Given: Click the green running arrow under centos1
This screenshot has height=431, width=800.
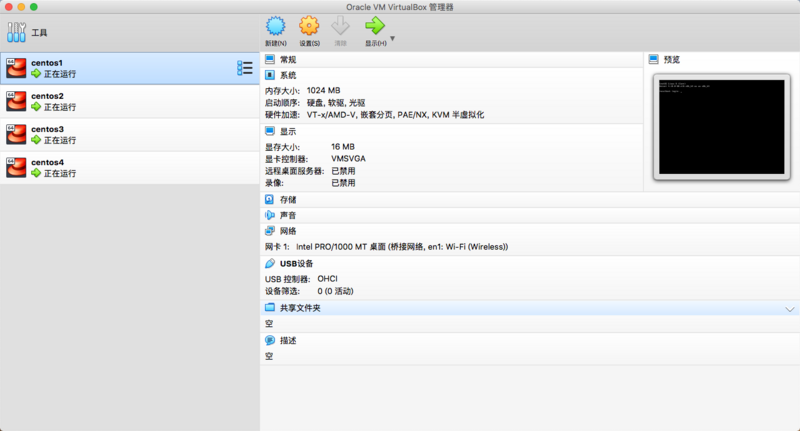Looking at the screenshot, I should [x=36, y=74].
